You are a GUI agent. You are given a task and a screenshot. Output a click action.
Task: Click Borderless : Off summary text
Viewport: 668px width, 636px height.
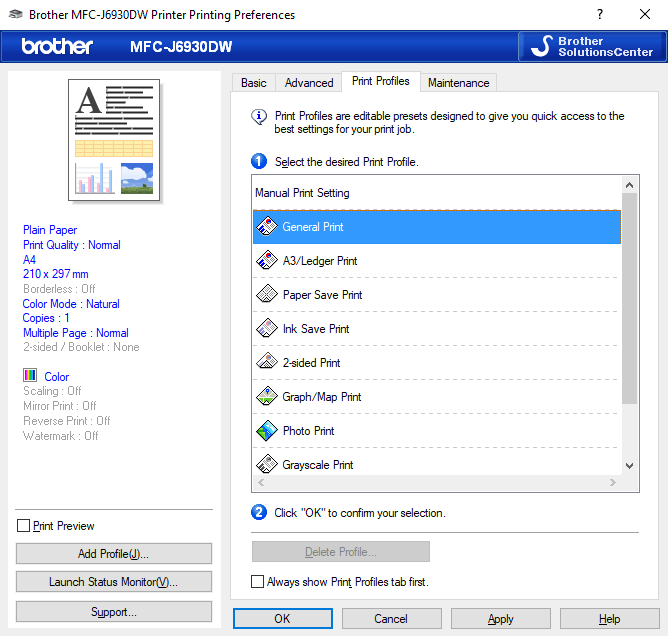pos(59,289)
